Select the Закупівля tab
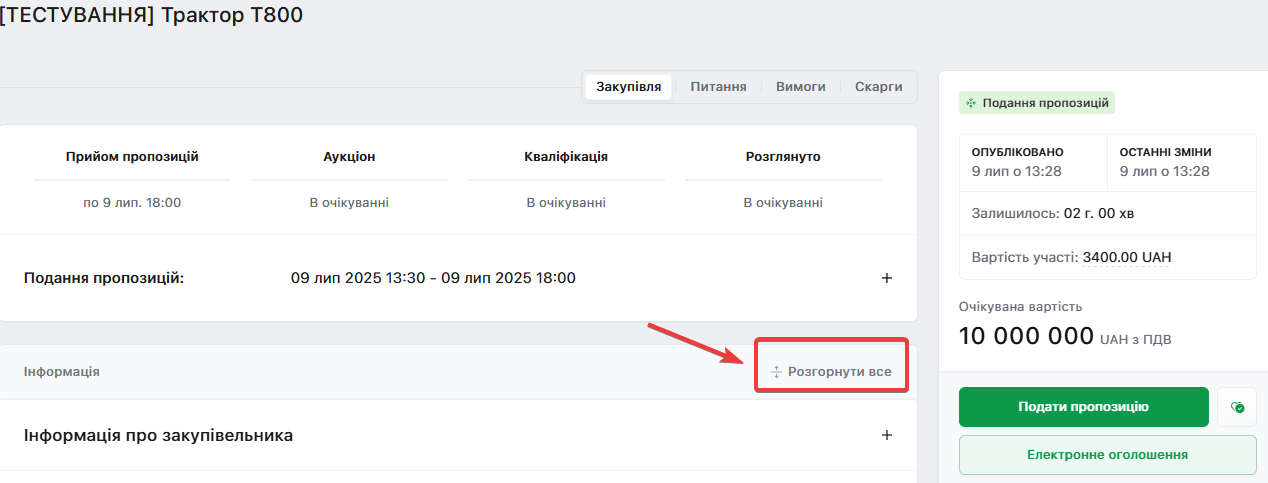The image size is (1268, 483). click(x=628, y=87)
